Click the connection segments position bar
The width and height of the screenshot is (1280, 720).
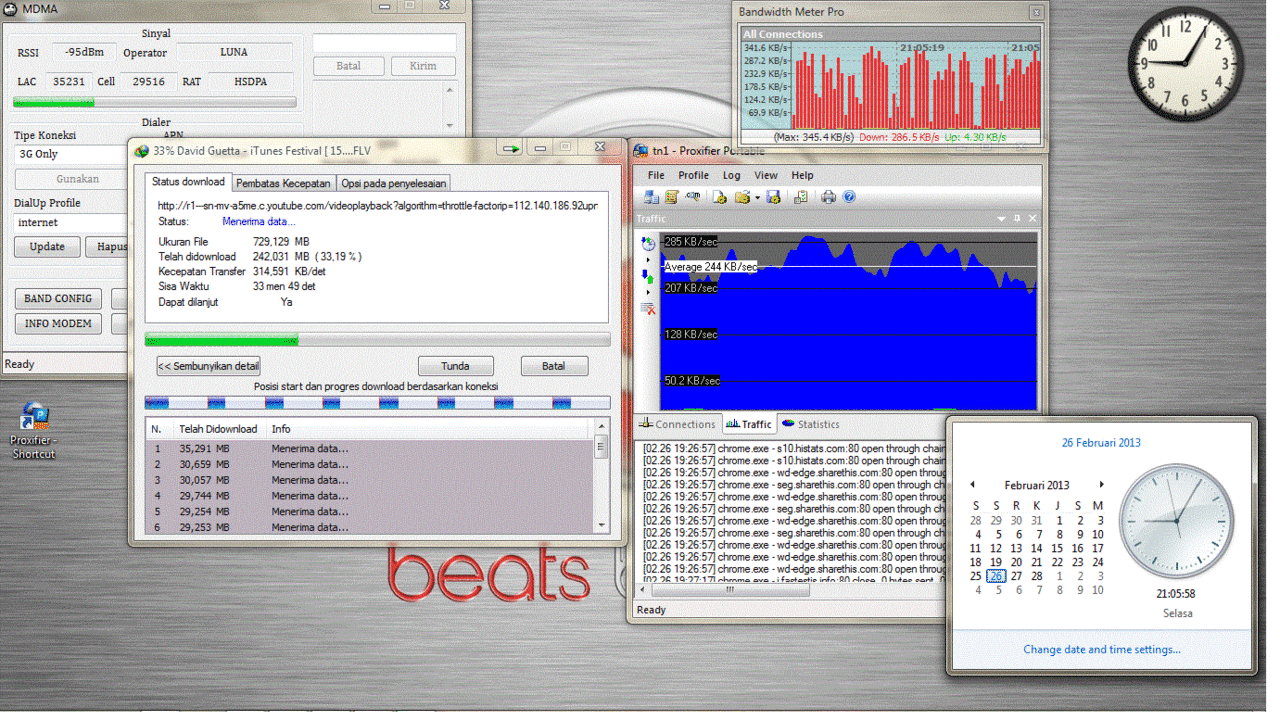click(377, 403)
